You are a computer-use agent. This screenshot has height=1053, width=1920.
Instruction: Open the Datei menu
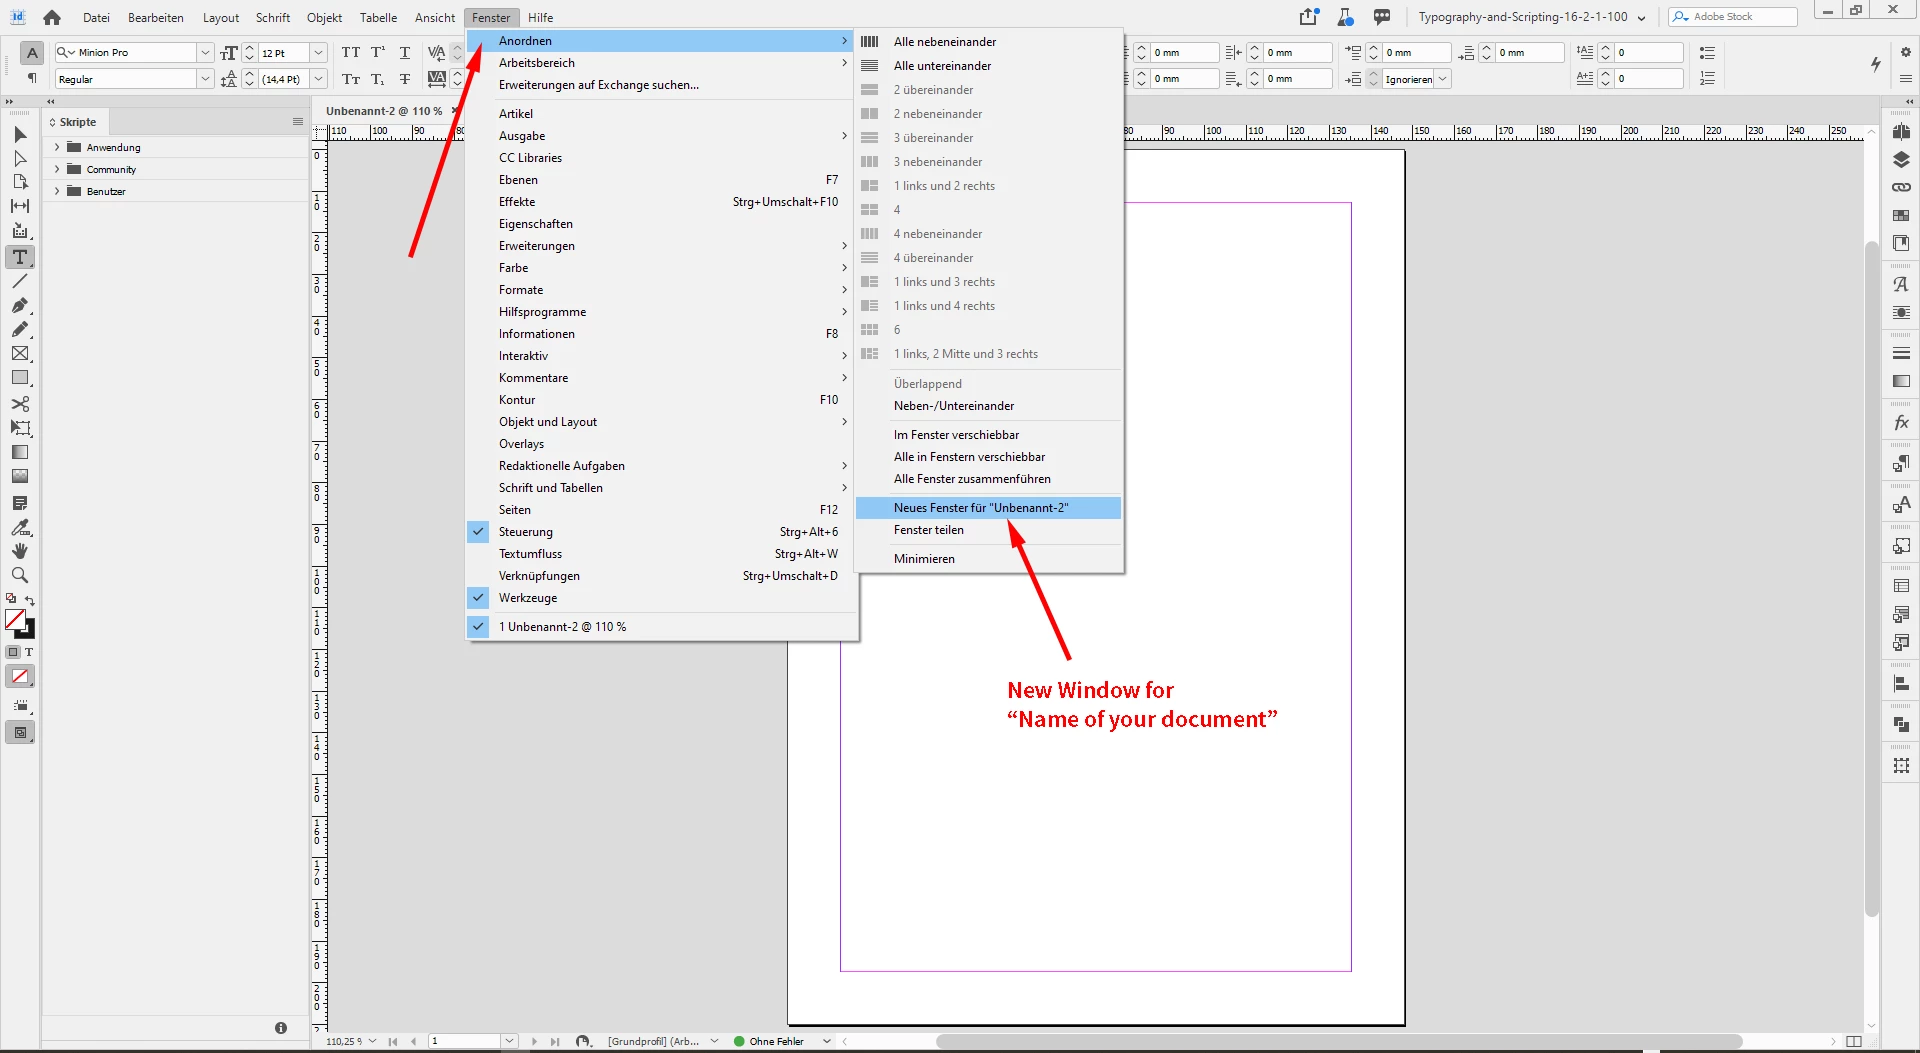[x=96, y=17]
